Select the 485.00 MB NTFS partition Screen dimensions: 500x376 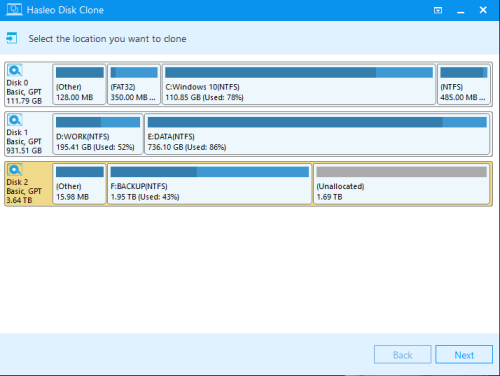[x=464, y=84]
